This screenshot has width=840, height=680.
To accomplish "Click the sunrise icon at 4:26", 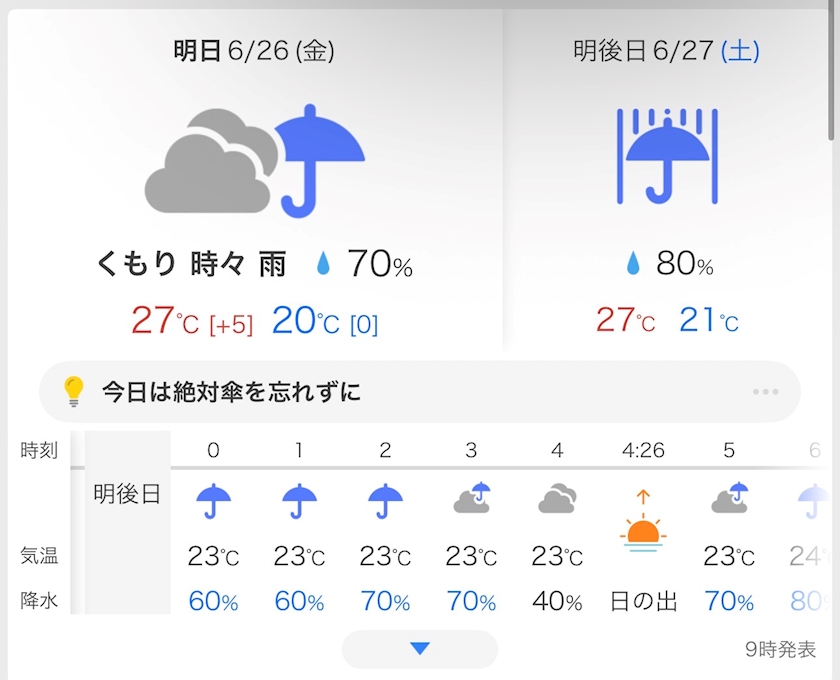I will pyautogui.click(x=643, y=521).
